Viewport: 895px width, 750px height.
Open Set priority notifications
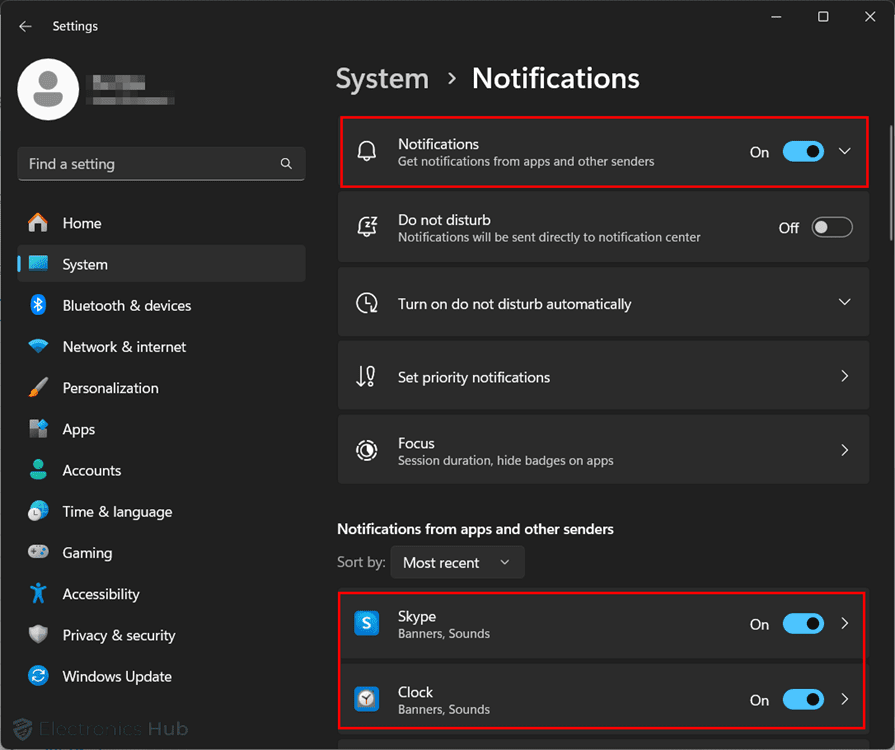click(x=600, y=377)
